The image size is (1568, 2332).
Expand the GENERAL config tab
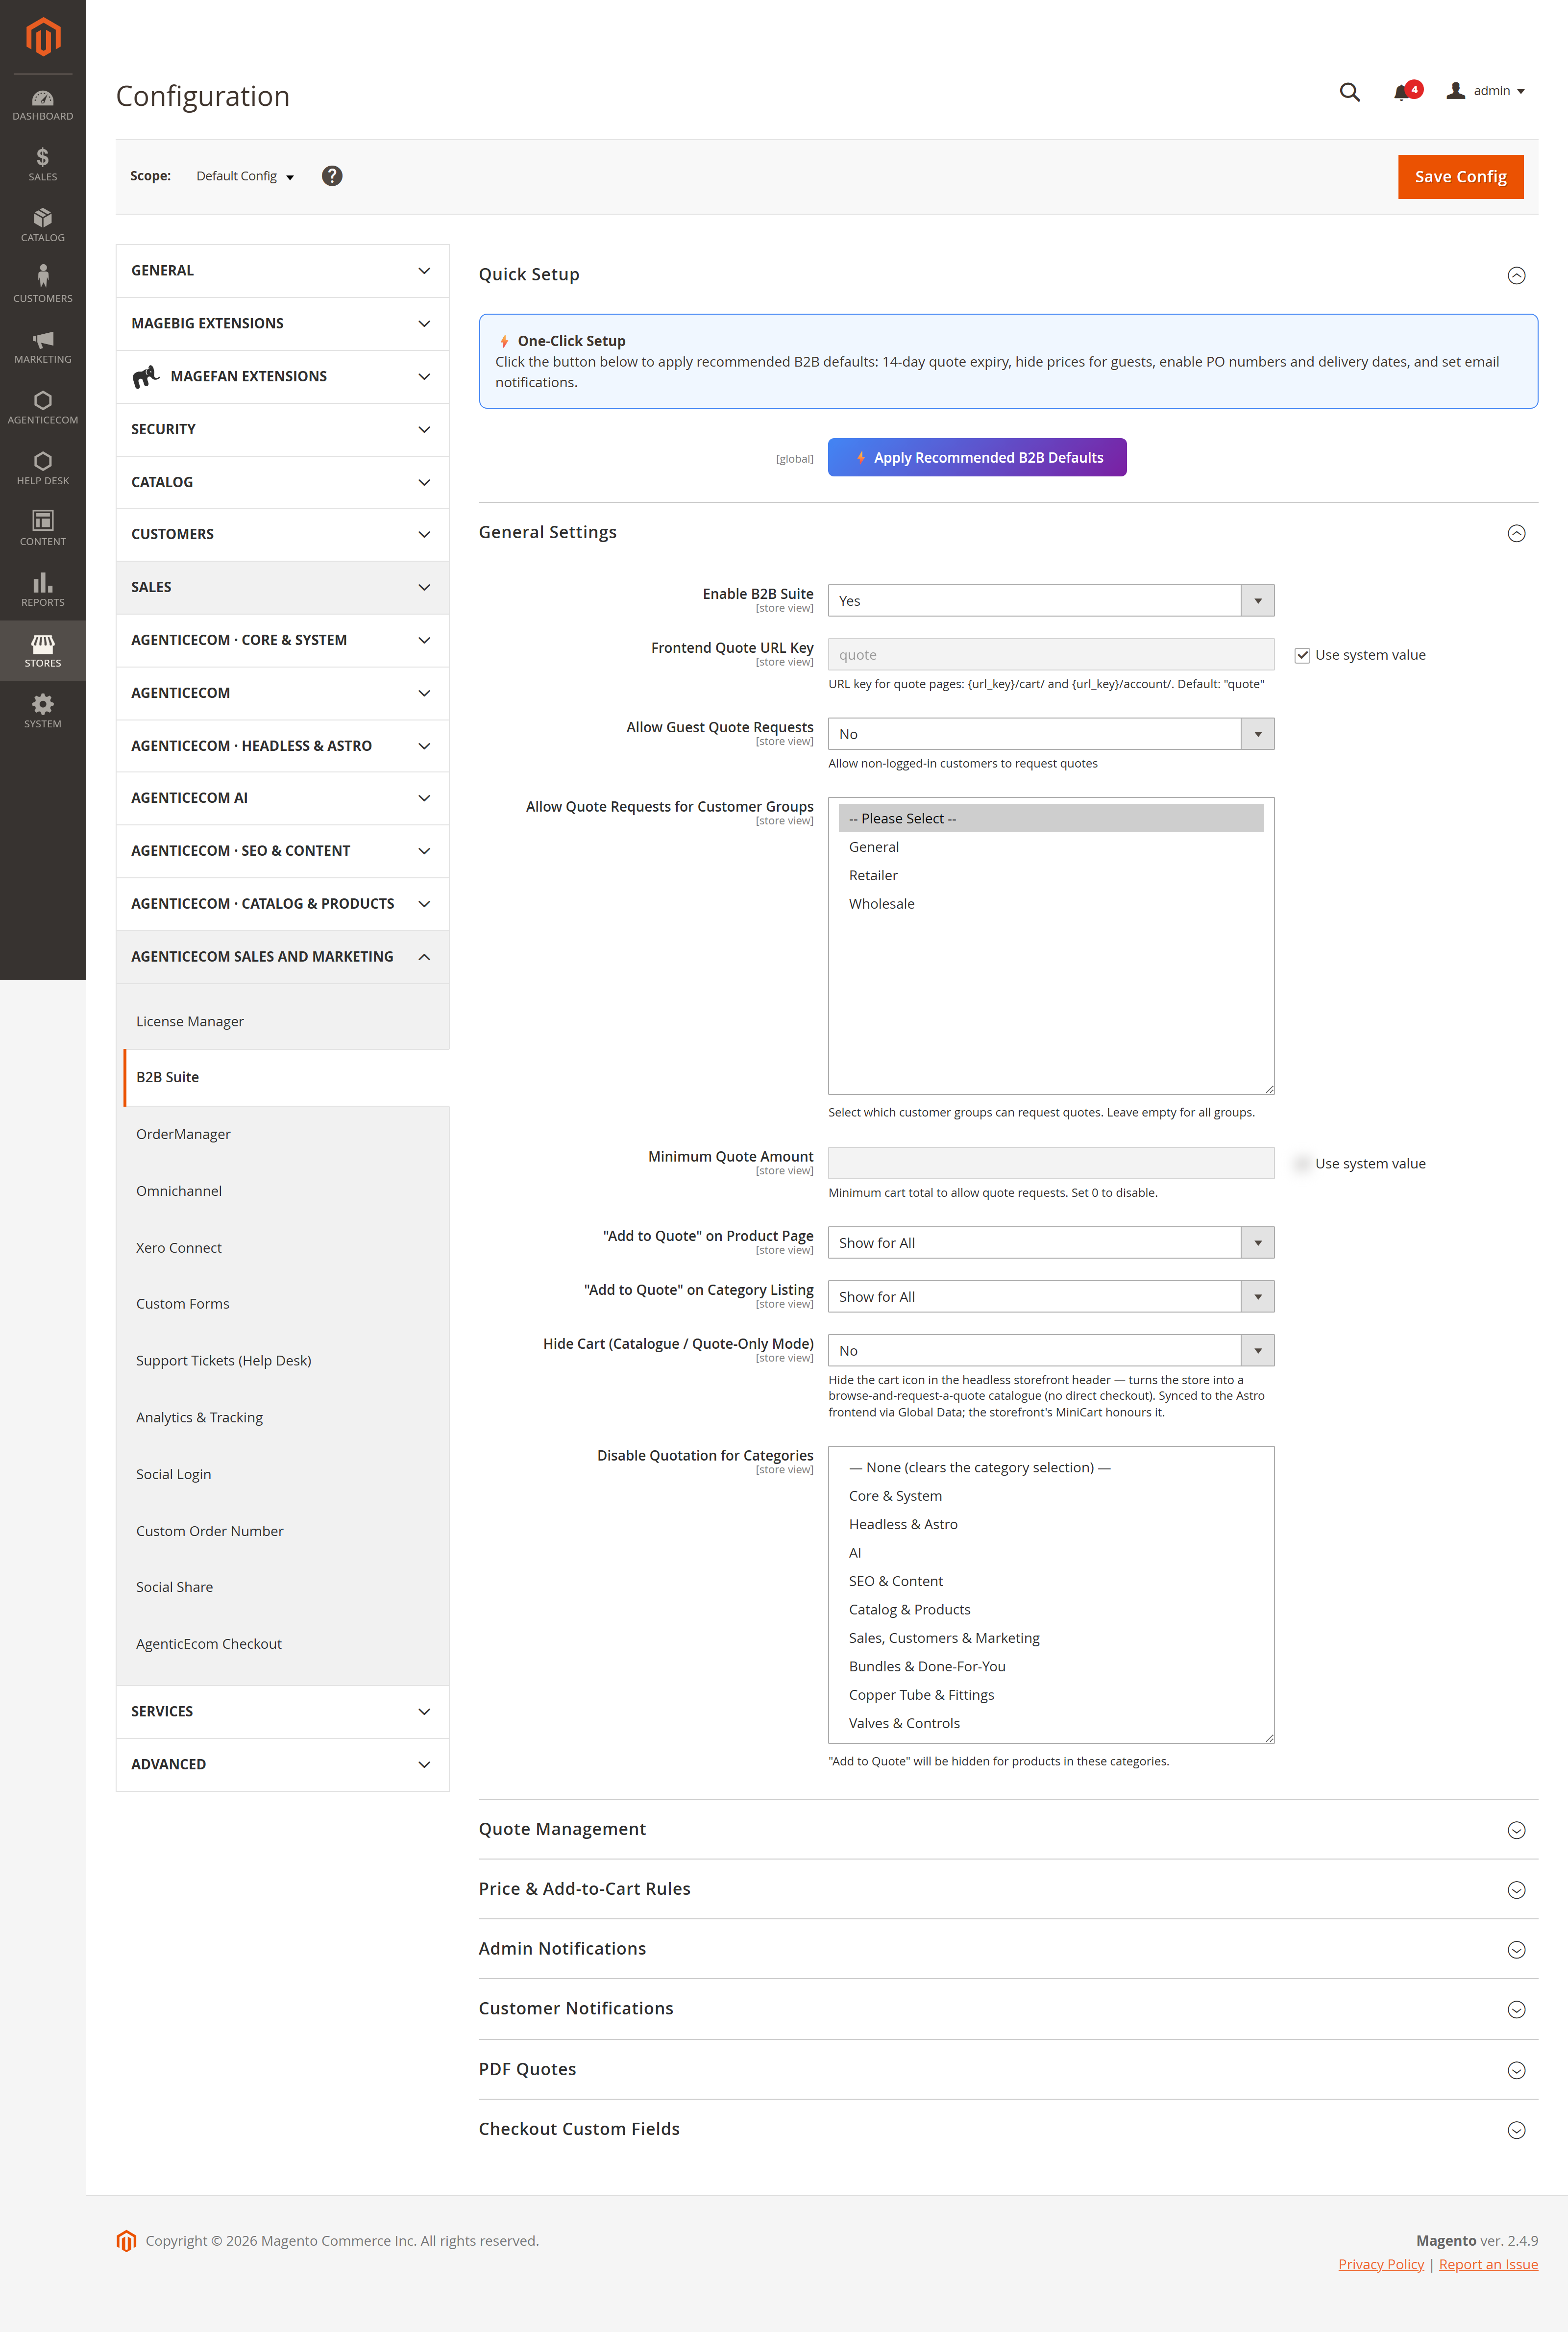[282, 271]
